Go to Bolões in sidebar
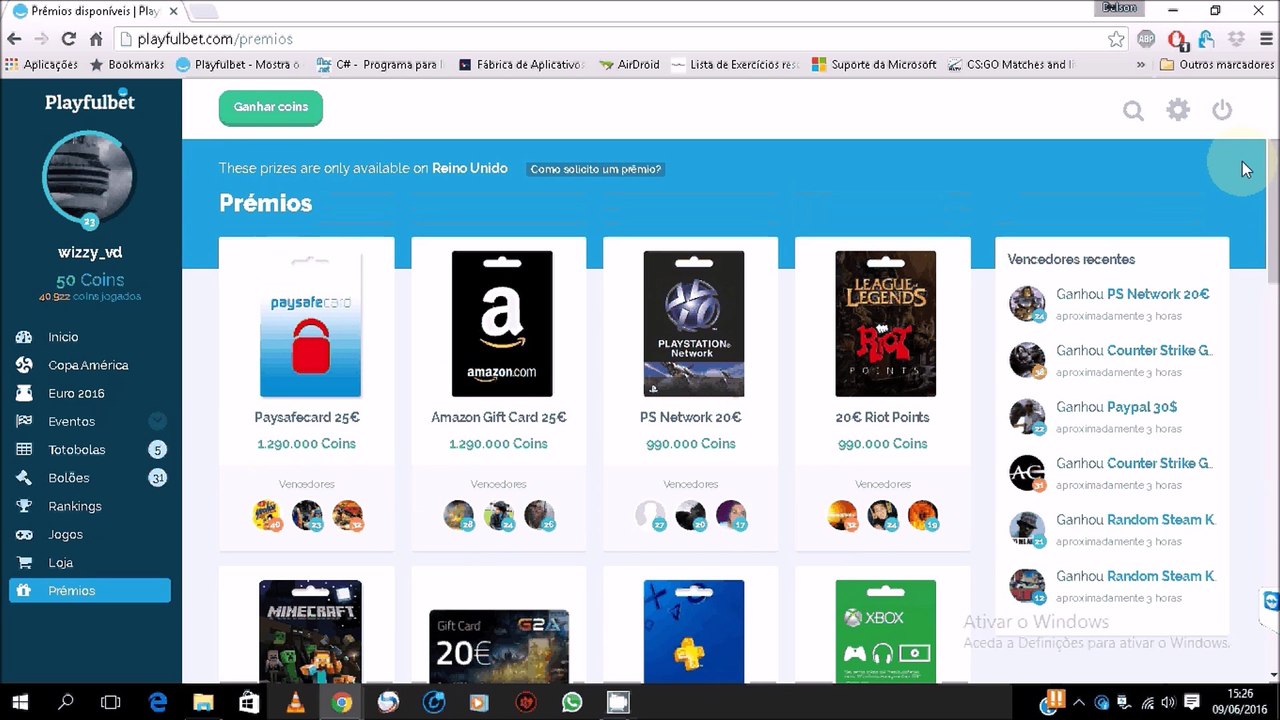The width and height of the screenshot is (1280, 720). [x=69, y=478]
